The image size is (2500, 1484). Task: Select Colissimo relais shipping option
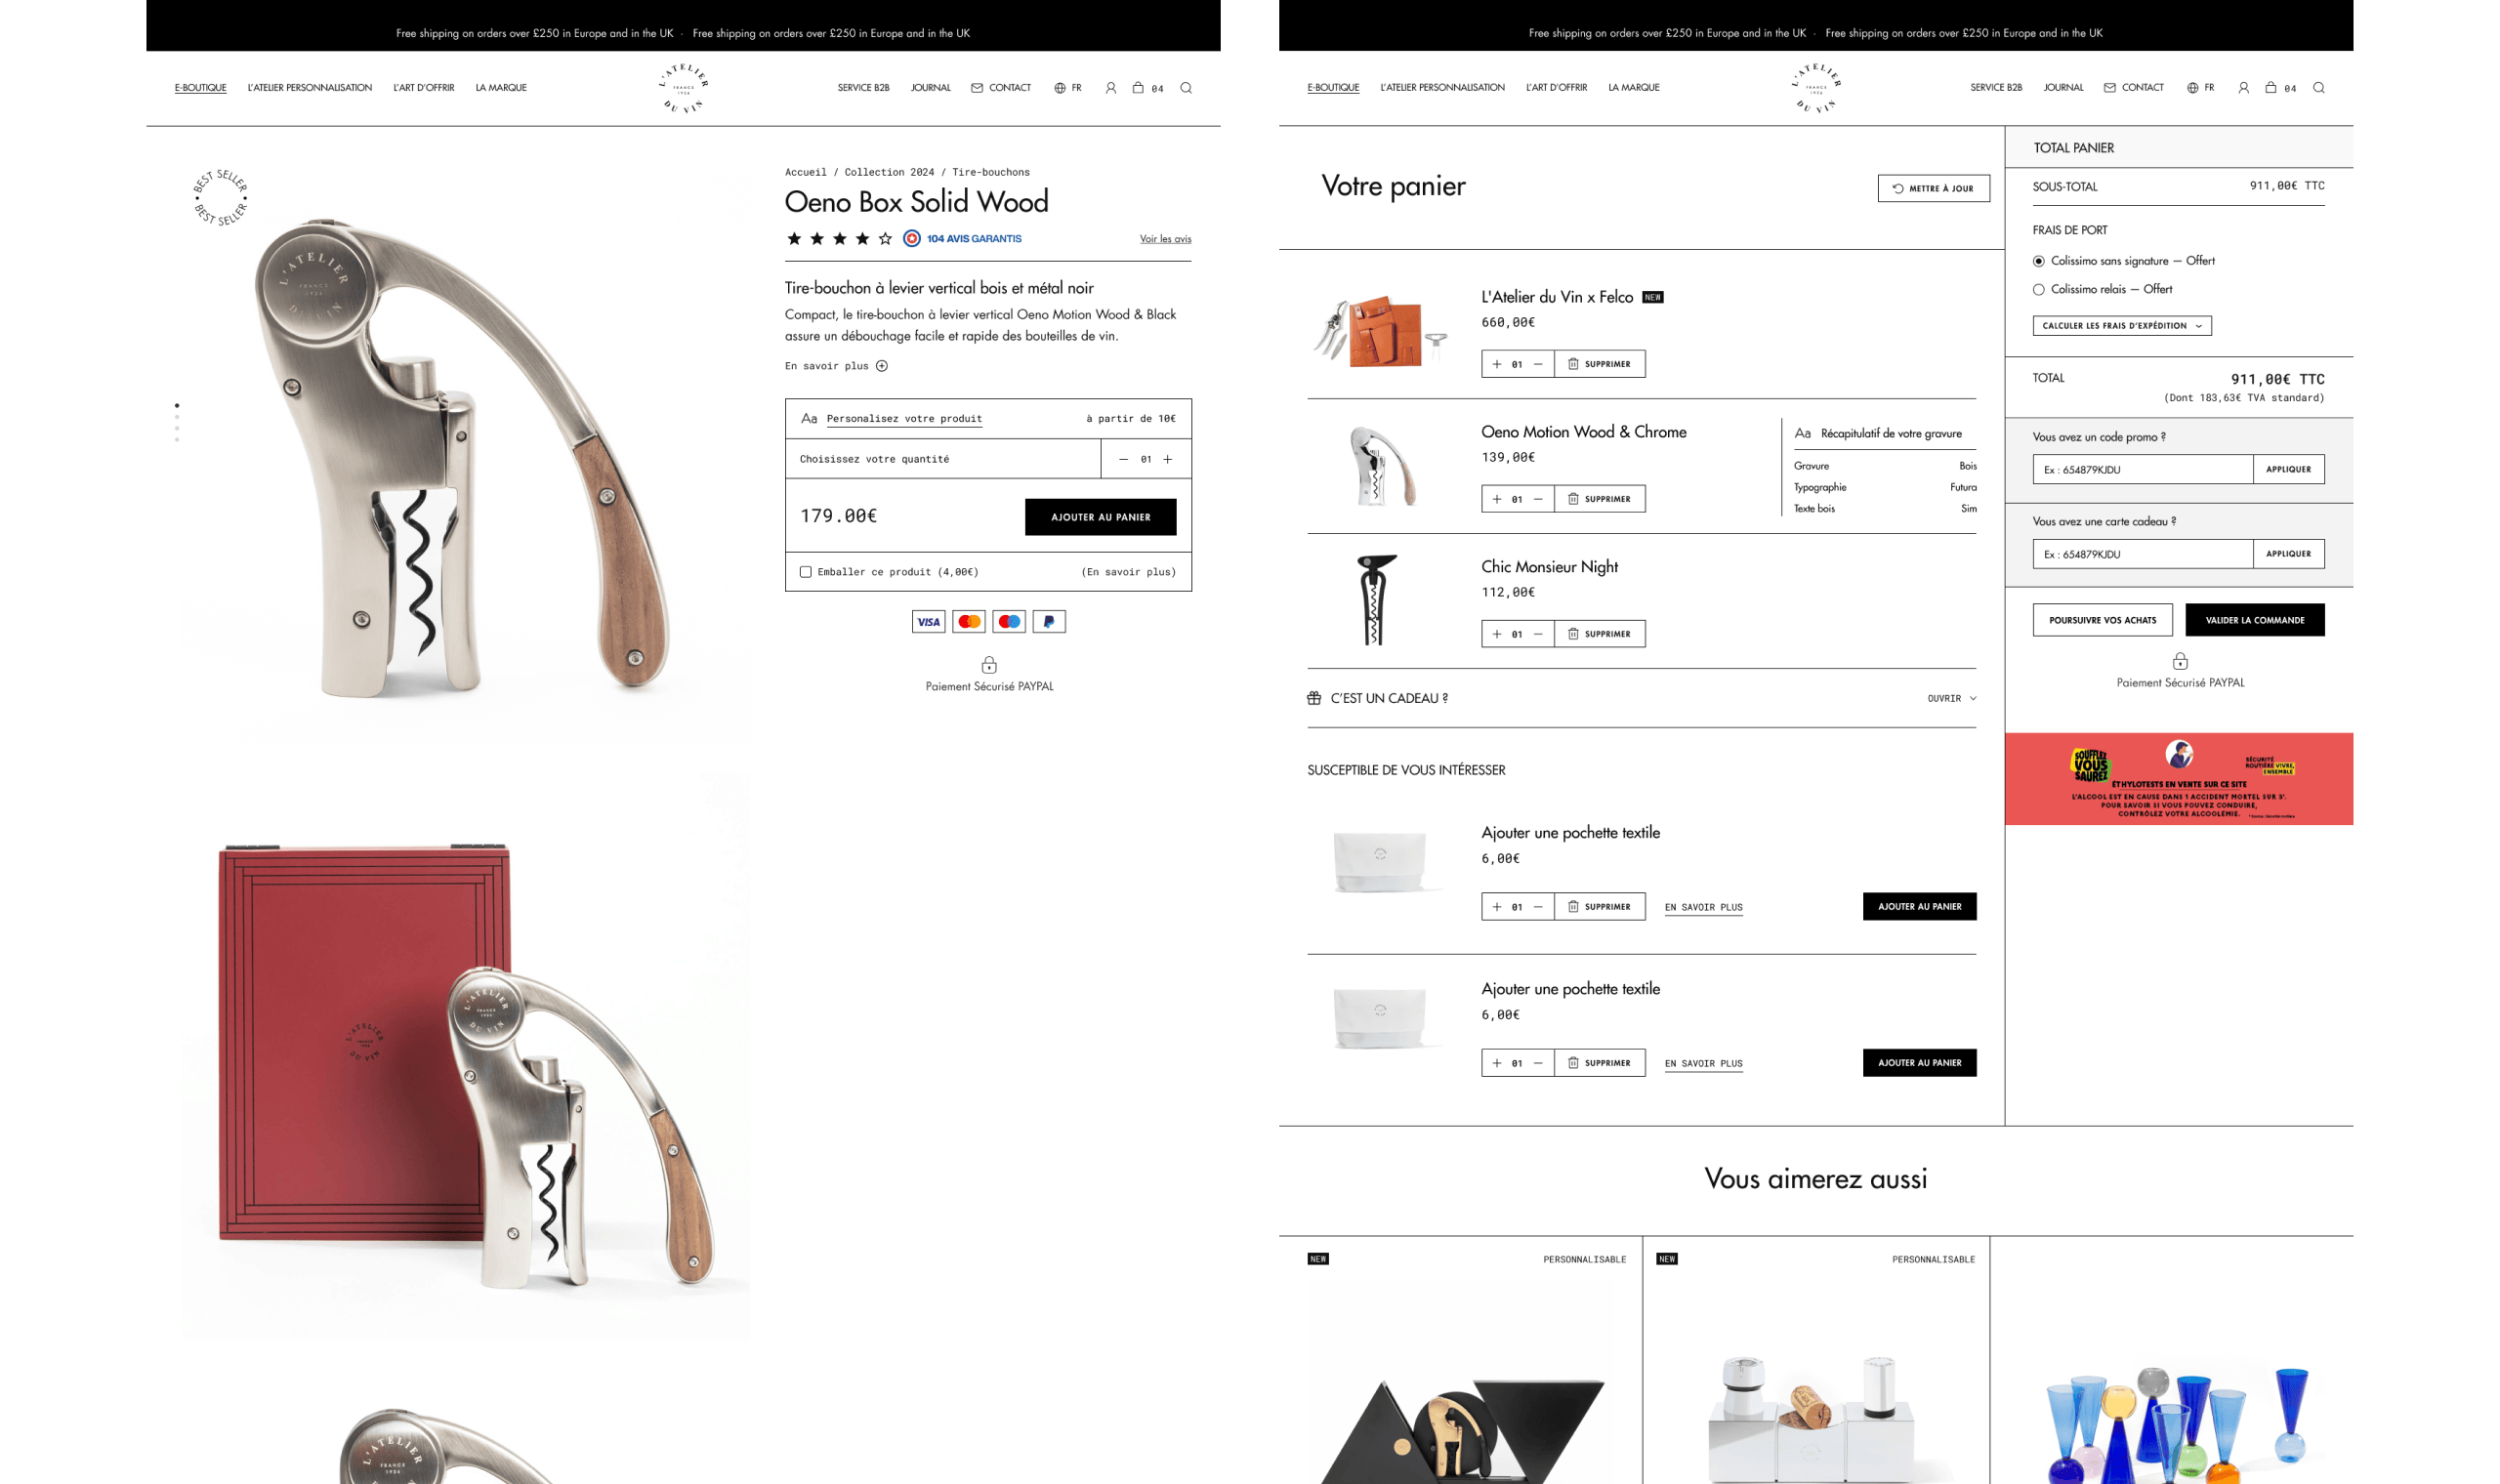[2039, 290]
